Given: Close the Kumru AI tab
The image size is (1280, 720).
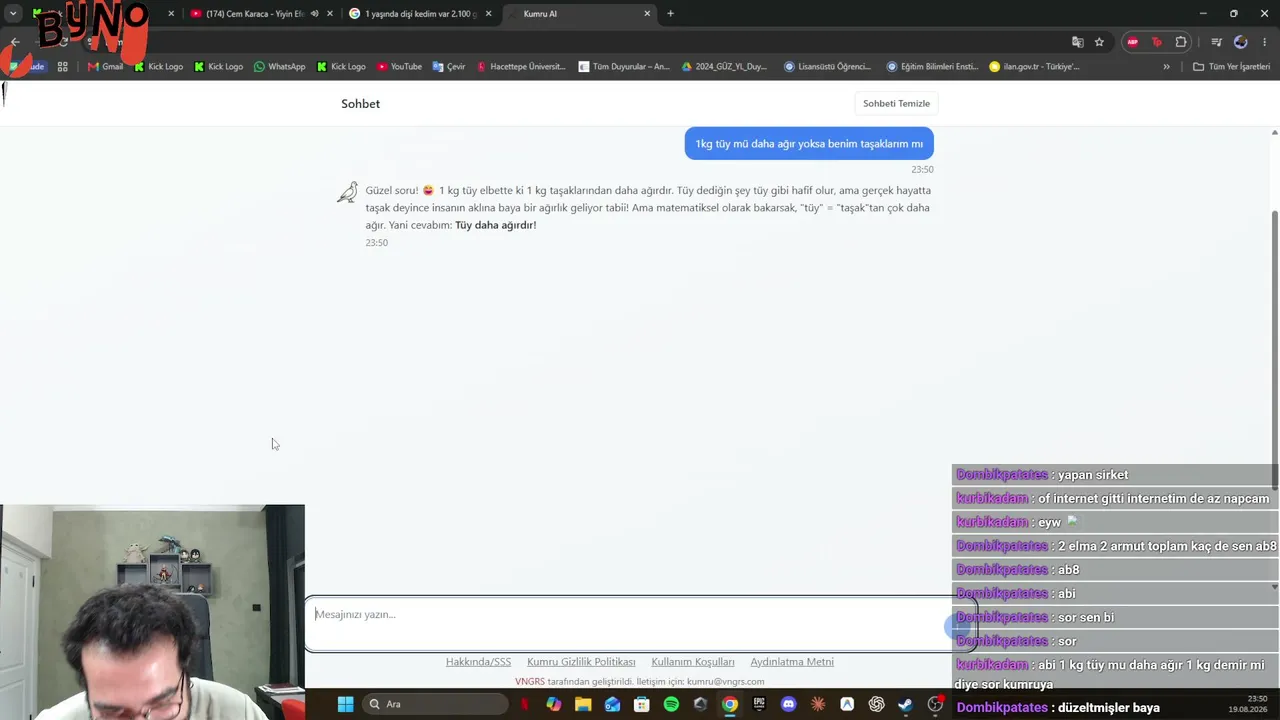Looking at the screenshot, I should tap(647, 14).
